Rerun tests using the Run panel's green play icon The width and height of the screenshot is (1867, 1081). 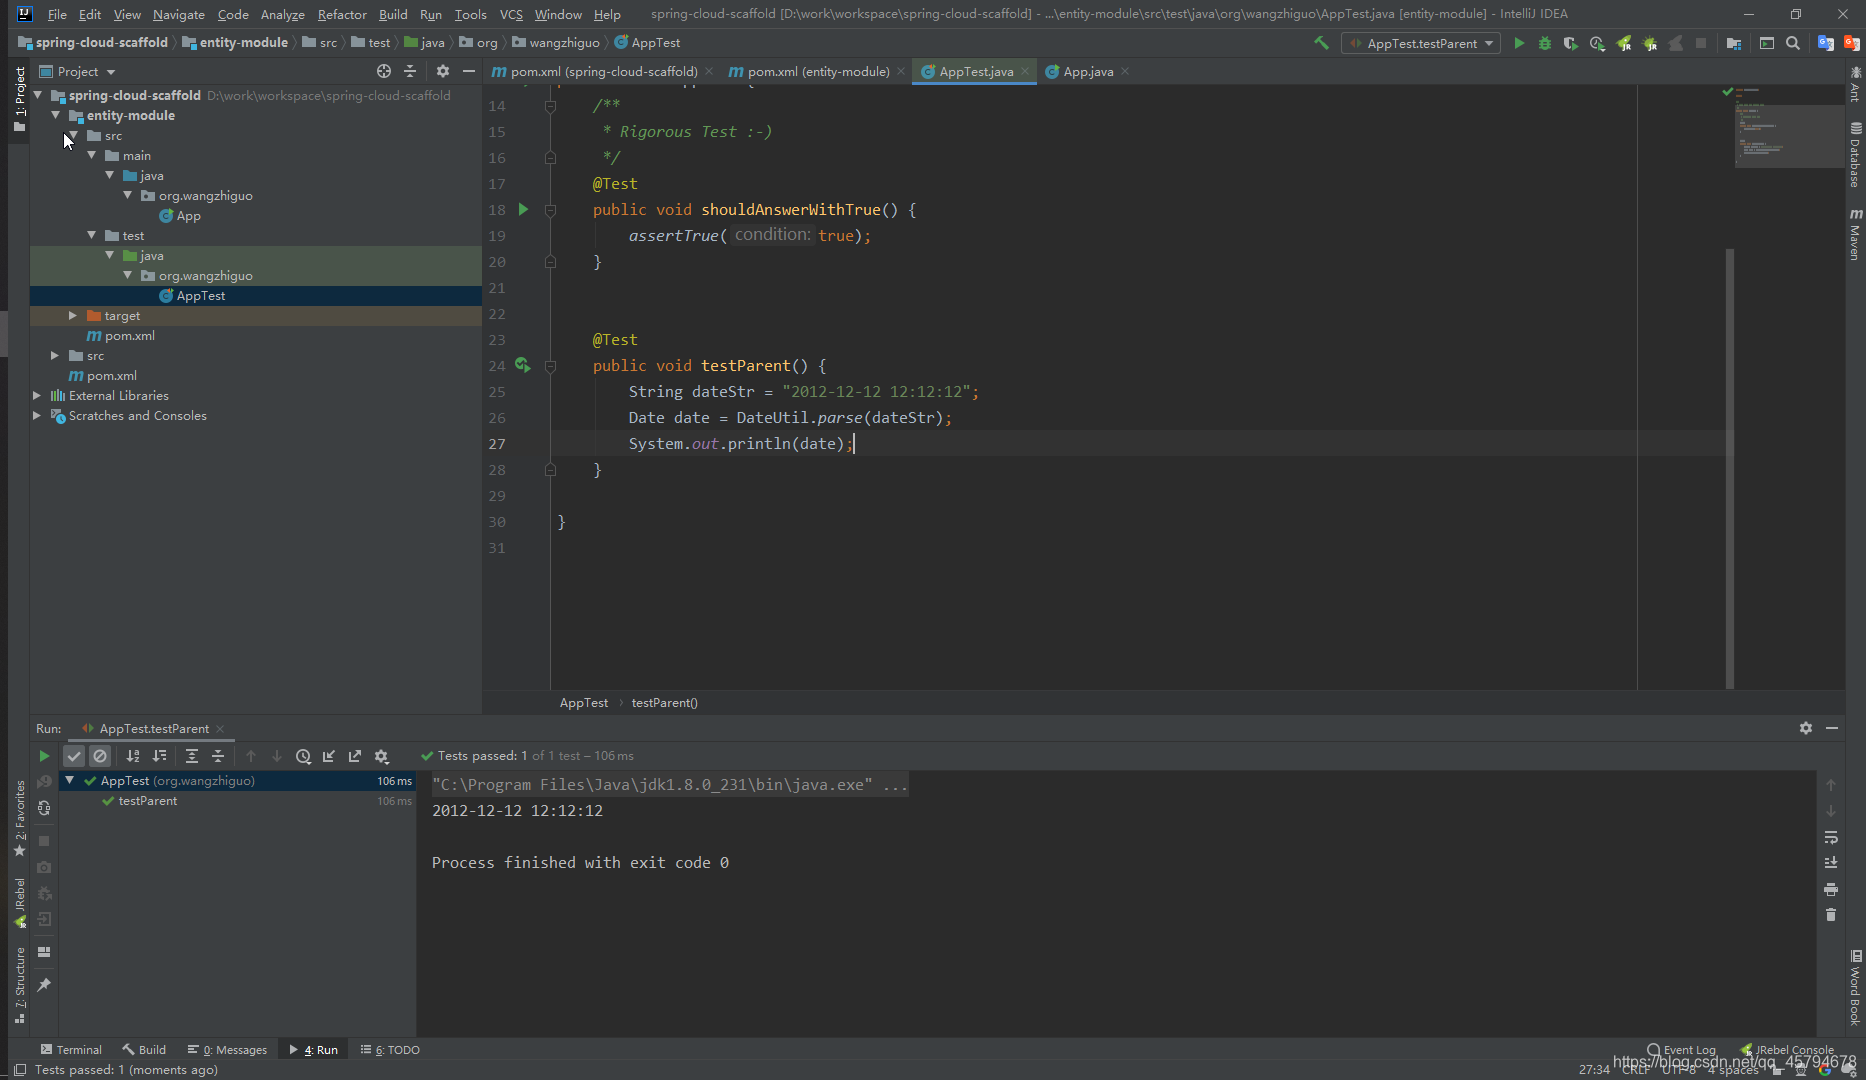pos(44,756)
